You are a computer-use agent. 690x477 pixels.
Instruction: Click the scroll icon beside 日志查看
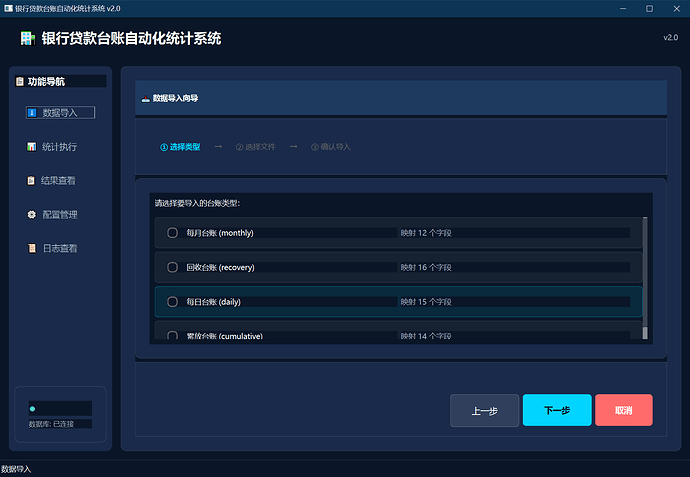[32, 249]
